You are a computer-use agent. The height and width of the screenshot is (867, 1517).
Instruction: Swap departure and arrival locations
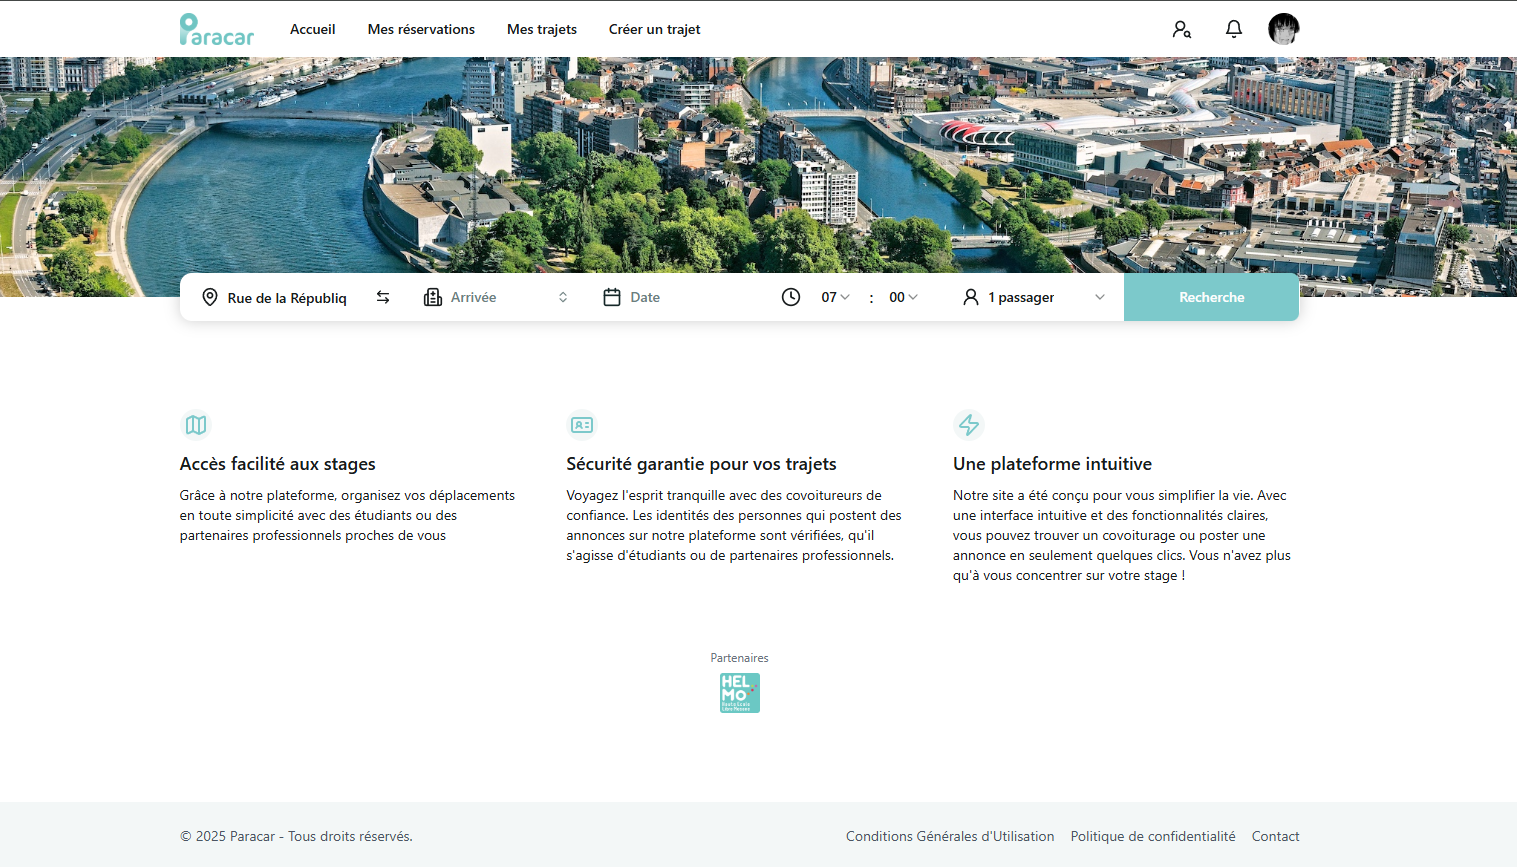point(383,297)
